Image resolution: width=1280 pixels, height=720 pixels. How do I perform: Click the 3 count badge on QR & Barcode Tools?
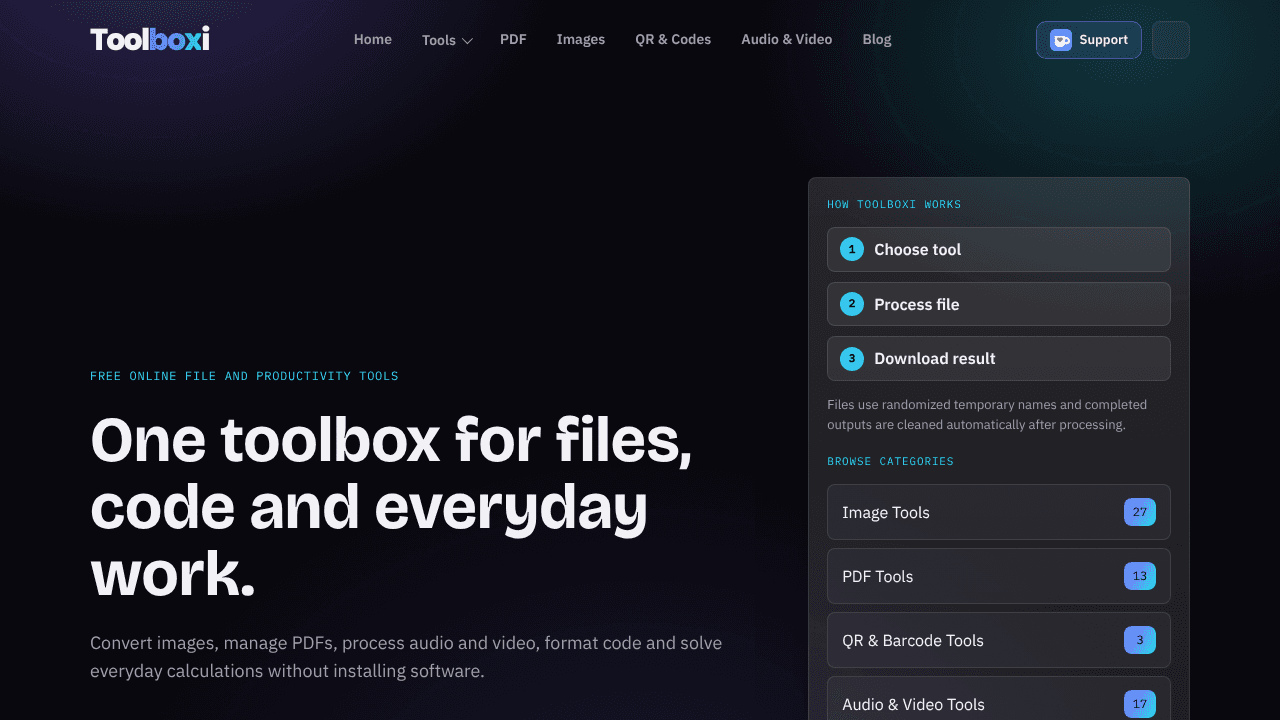tap(1140, 640)
